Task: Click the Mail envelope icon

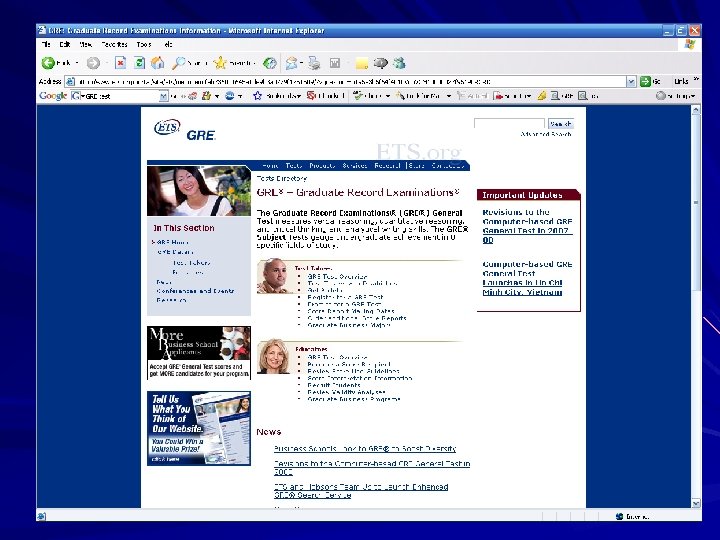Action: (x=291, y=63)
